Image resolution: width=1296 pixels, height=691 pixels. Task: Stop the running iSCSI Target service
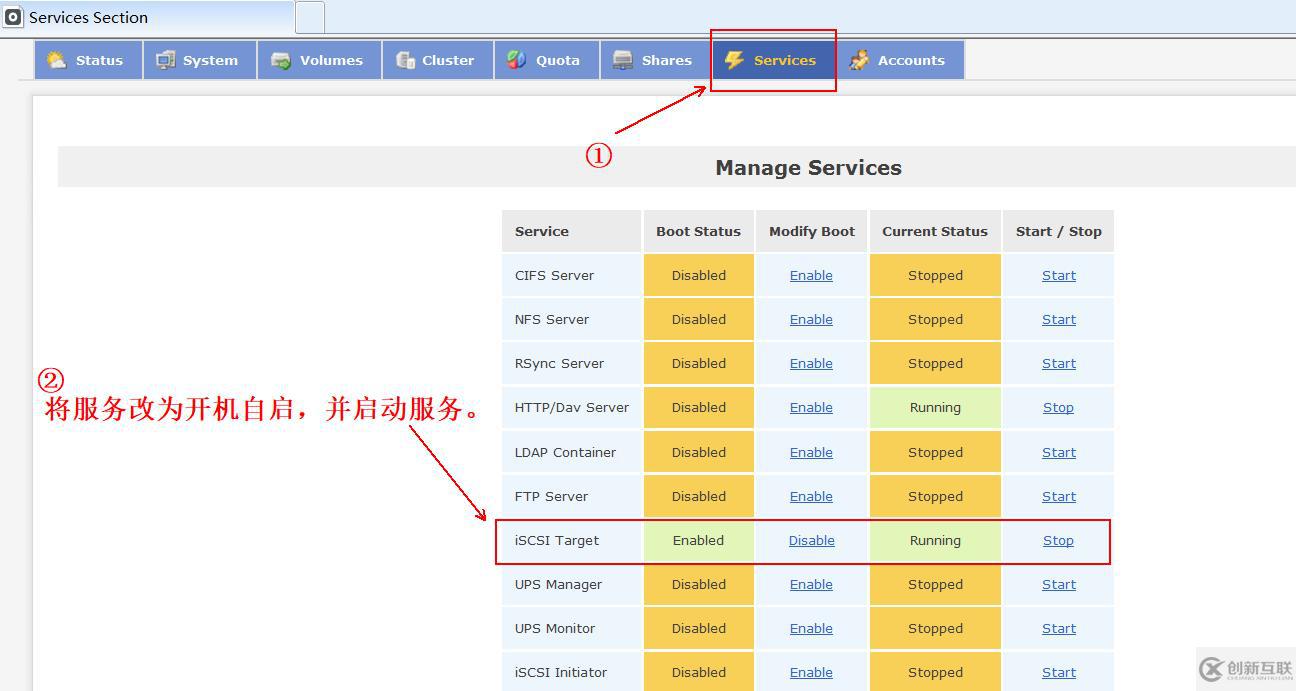pyautogui.click(x=1058, y=541)
